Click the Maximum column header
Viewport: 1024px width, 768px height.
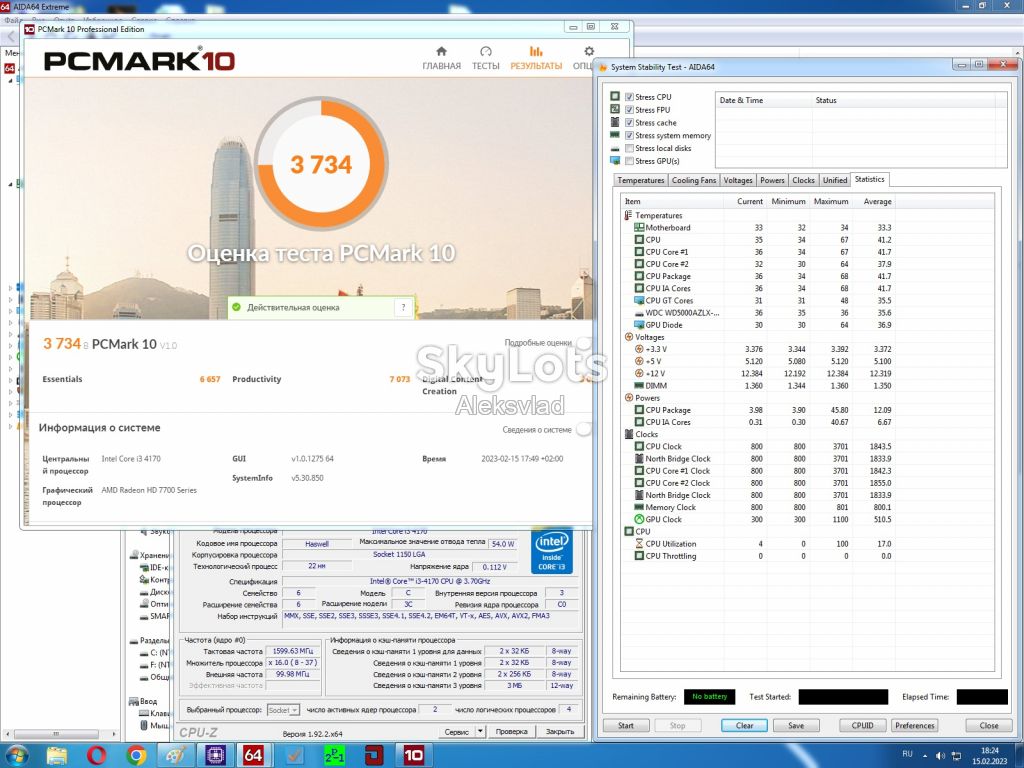(x=831, y=201)
